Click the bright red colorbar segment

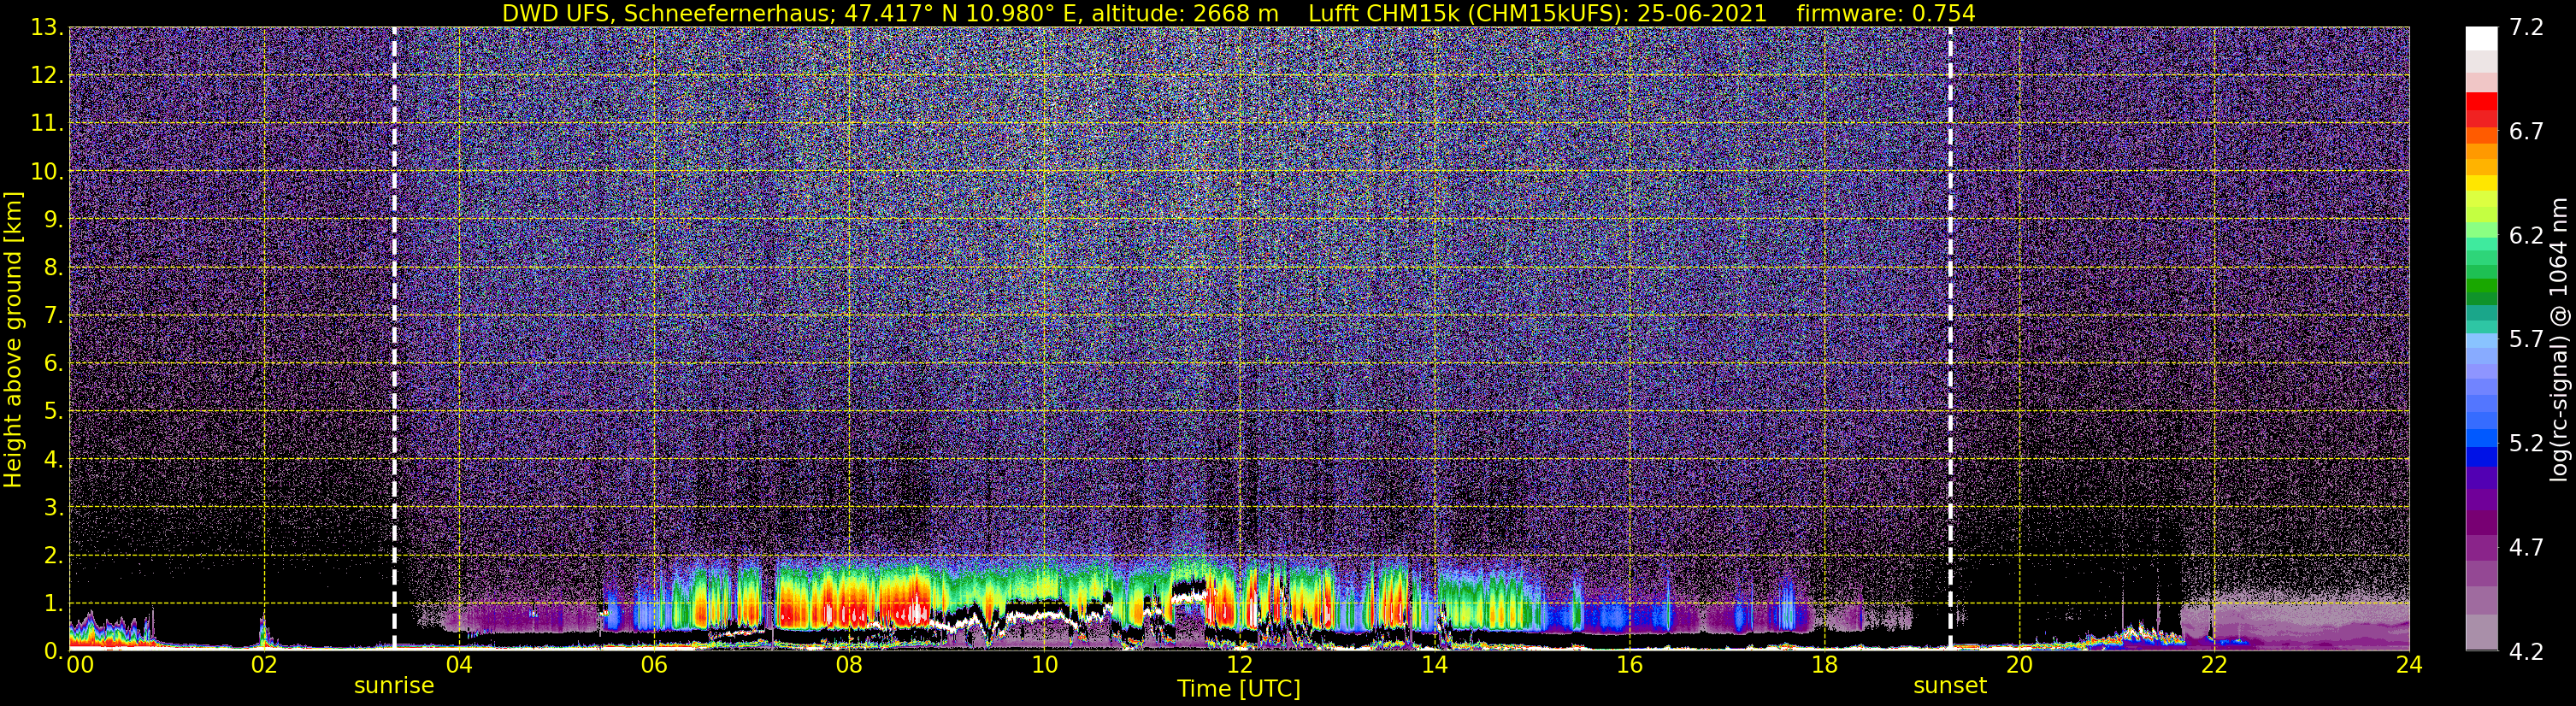[x=2481, y=101]
